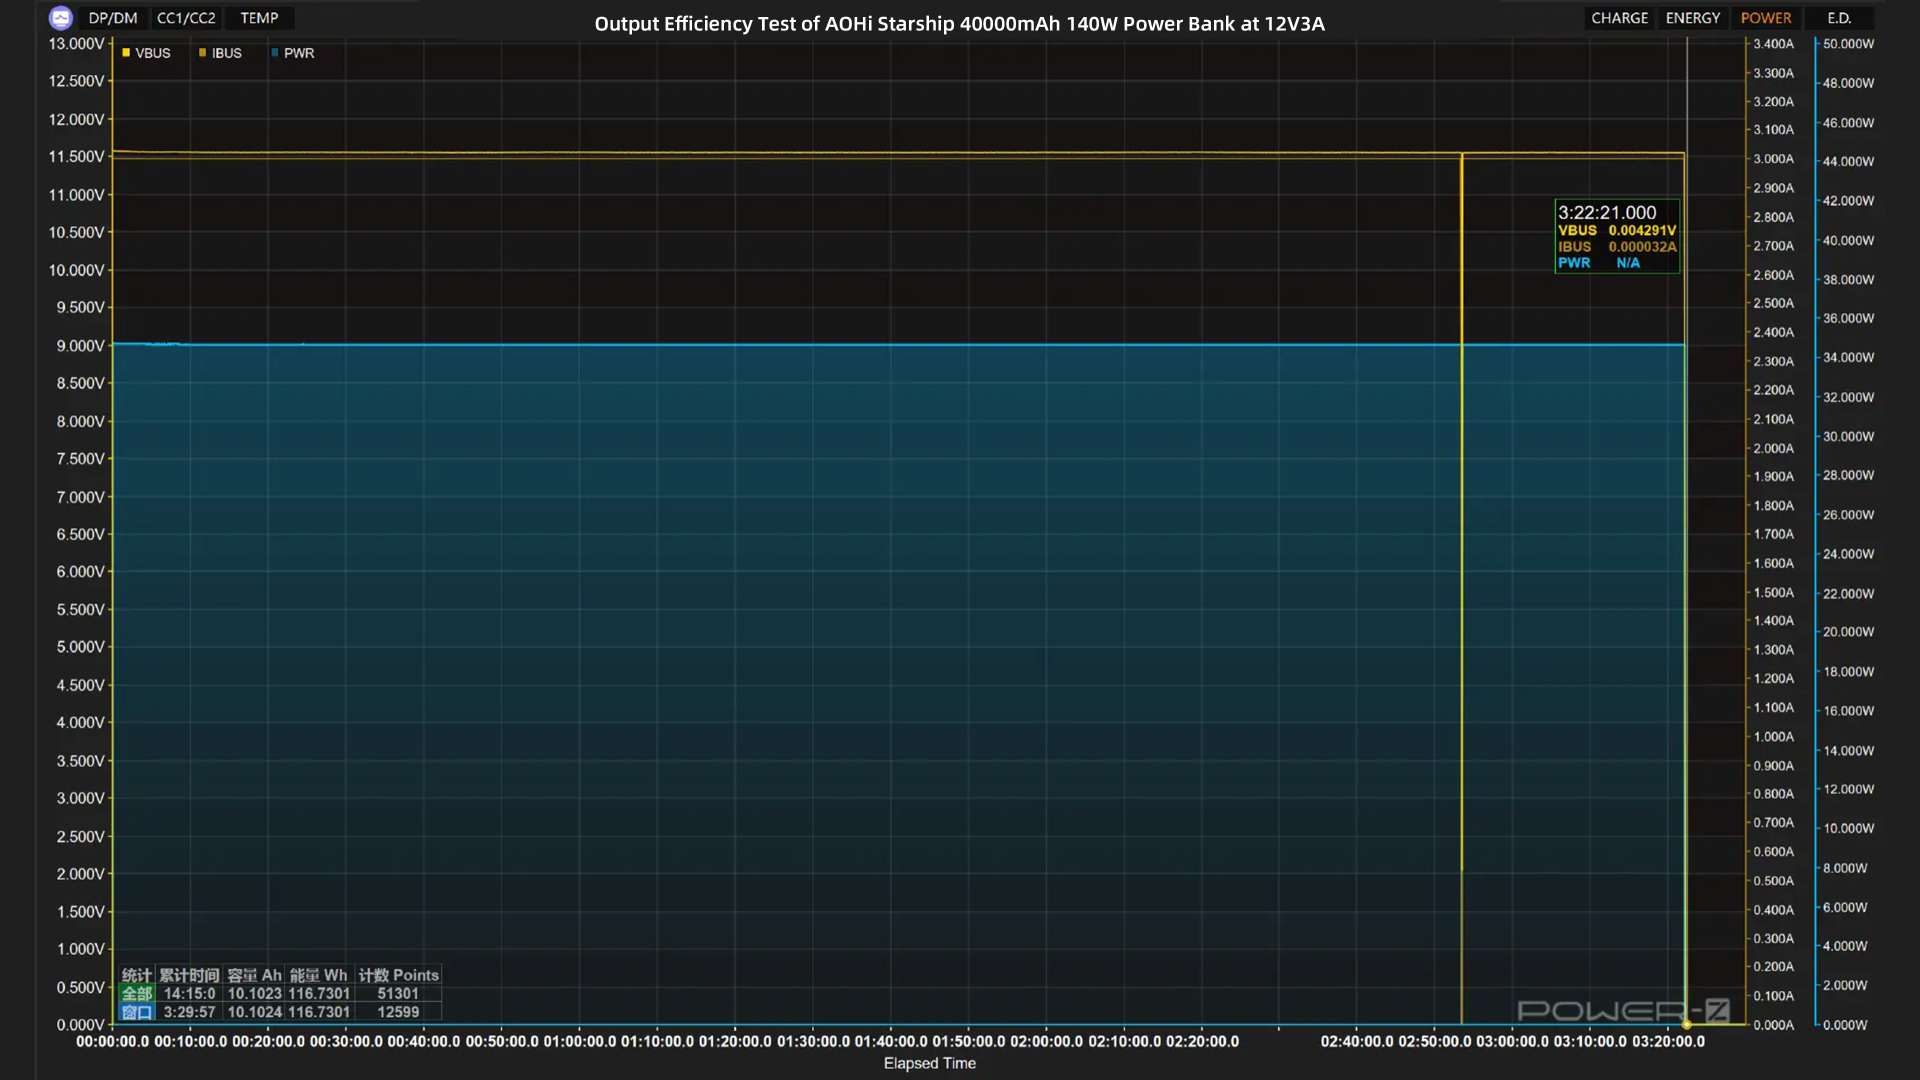Click the IBUS legend label
Viewport: 1920px width, 1080px height.
227,53
